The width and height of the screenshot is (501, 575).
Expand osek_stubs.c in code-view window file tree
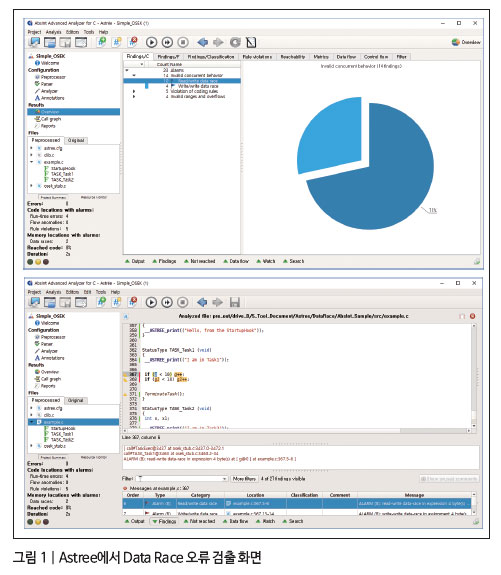[31, 446]
